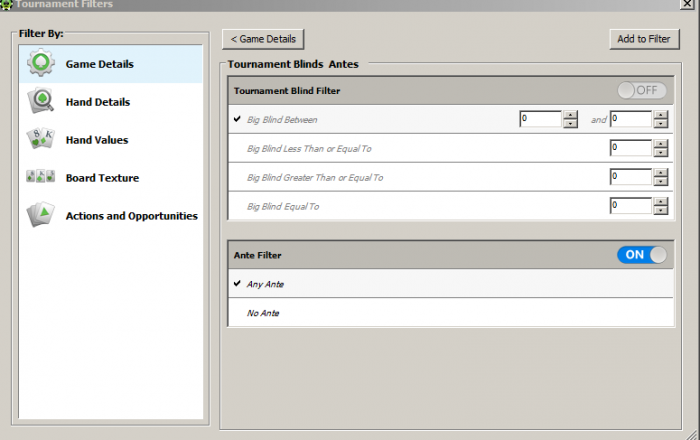Screen dimensions: 700x440
Task: Increase the Big Blind Equal To value
Action: pyautogui.click(x=661, y=201)
